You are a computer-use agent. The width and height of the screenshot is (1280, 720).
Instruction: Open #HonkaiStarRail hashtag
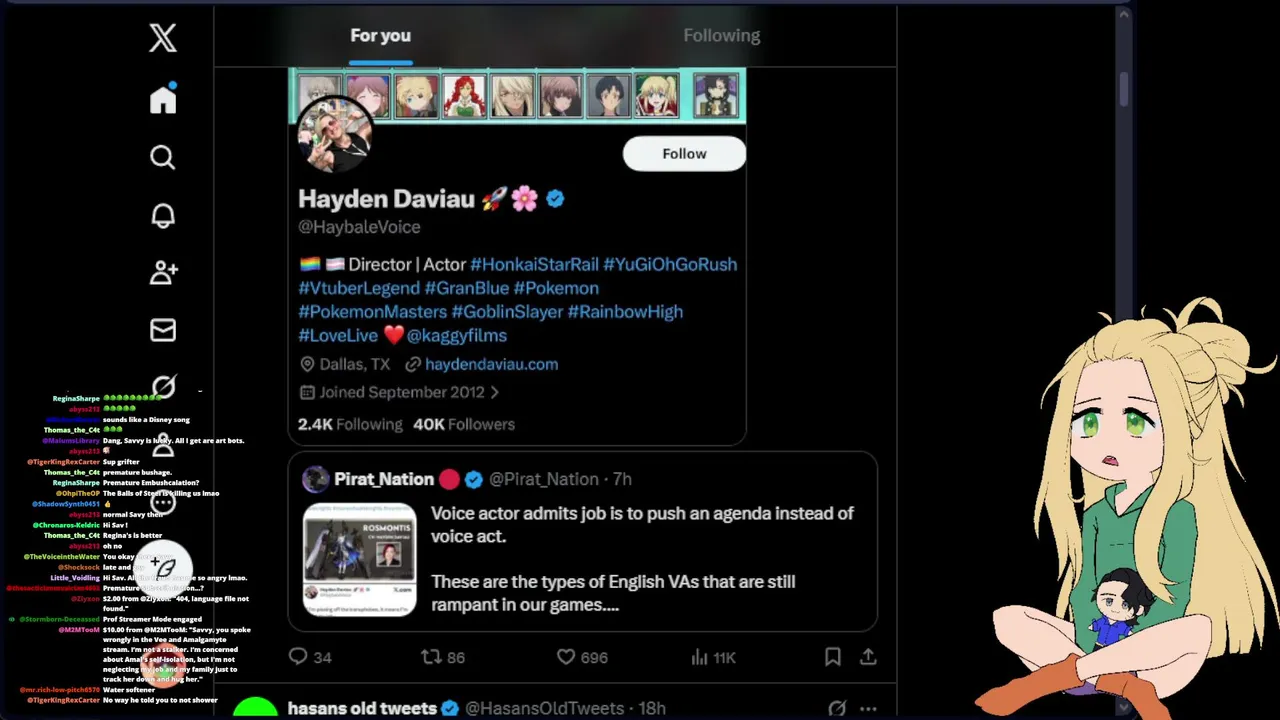[x=534, y=264]
